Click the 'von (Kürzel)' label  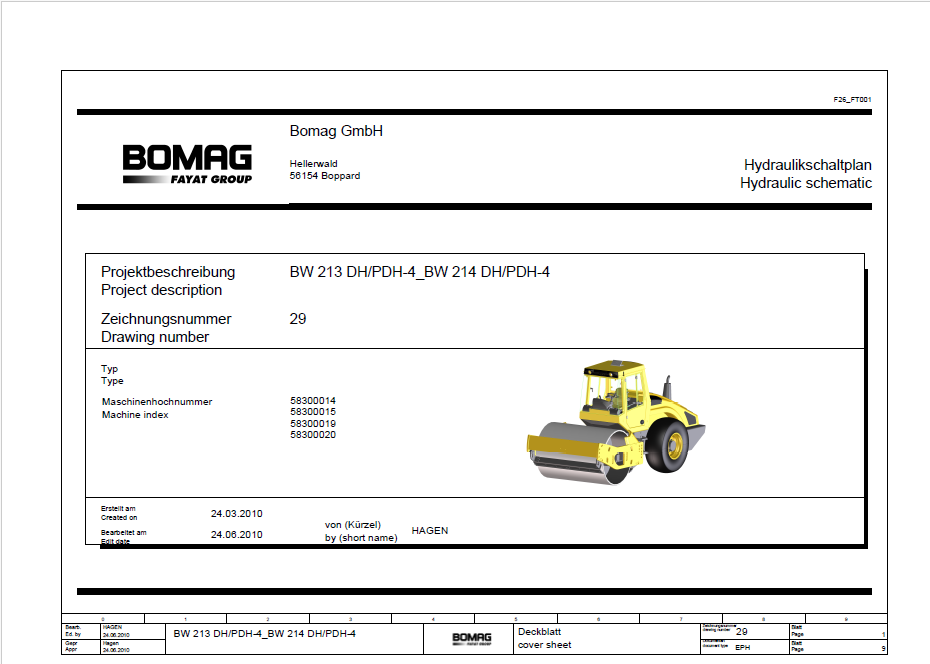(x=352, y=525)
